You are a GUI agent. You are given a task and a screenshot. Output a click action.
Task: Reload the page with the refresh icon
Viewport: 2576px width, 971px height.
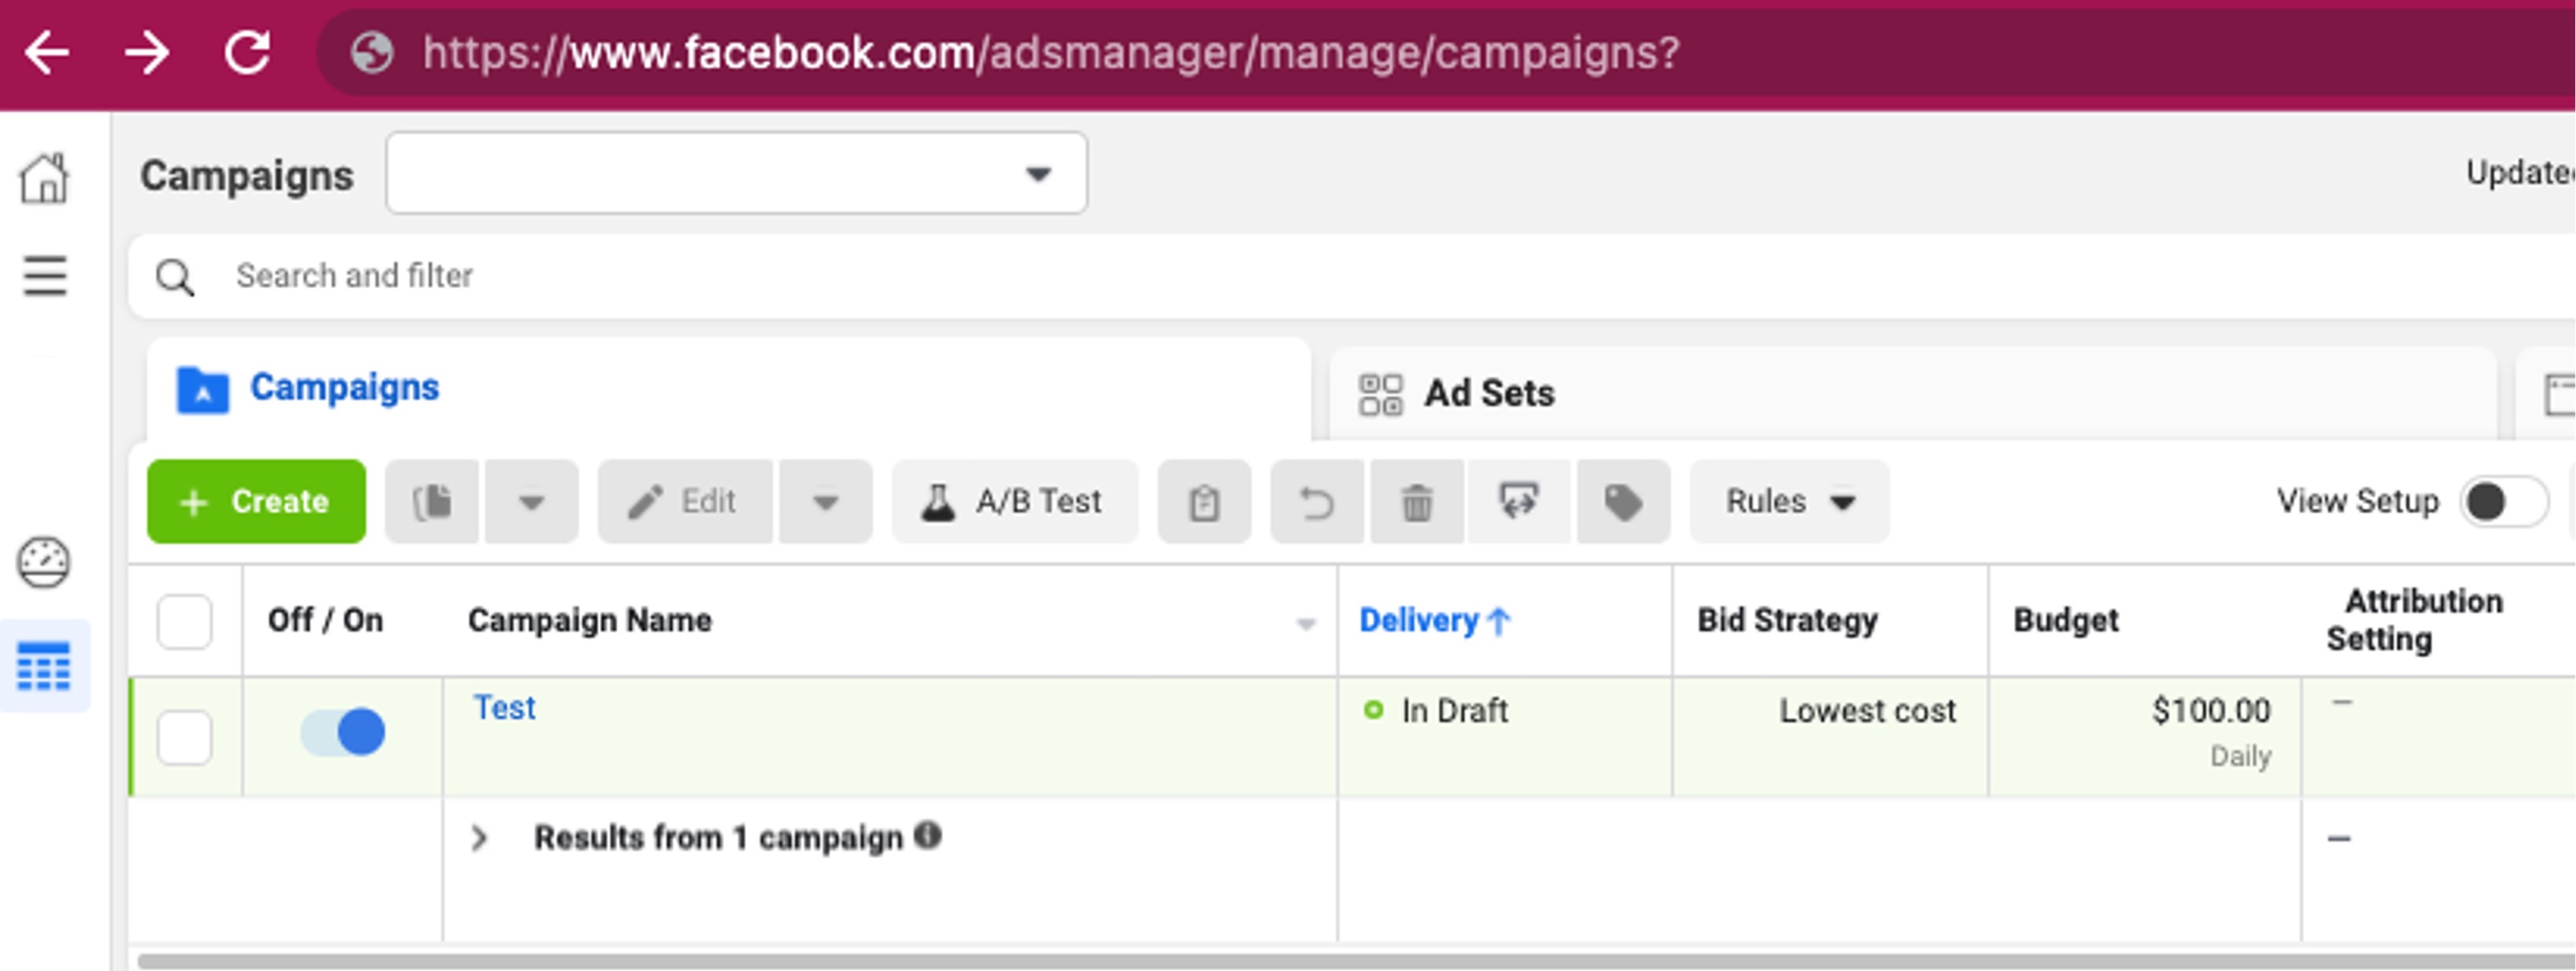click(x=247, y=52)
